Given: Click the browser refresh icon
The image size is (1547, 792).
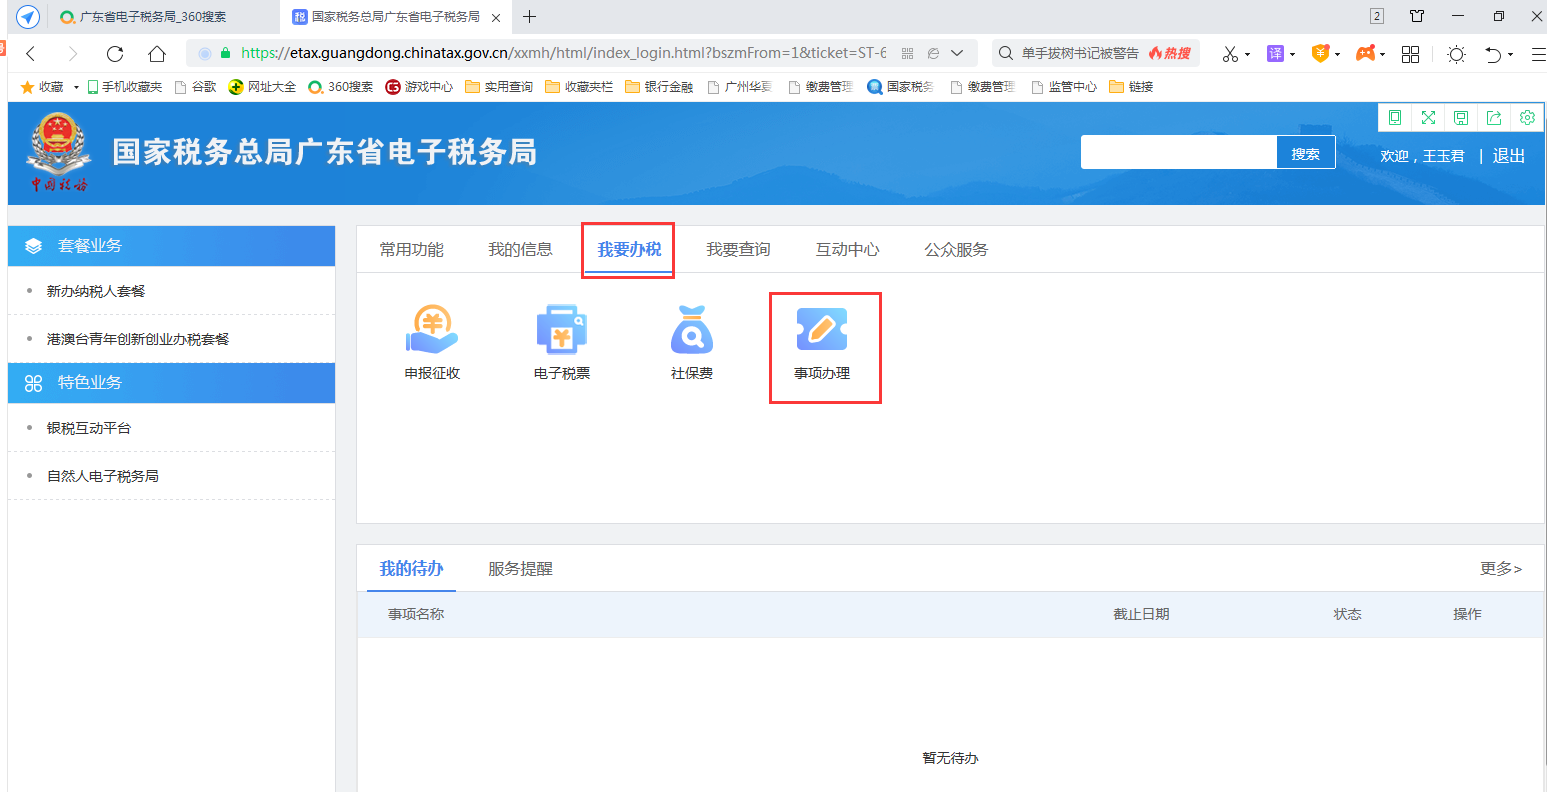Looking at the screenshot, I should 115,54.
